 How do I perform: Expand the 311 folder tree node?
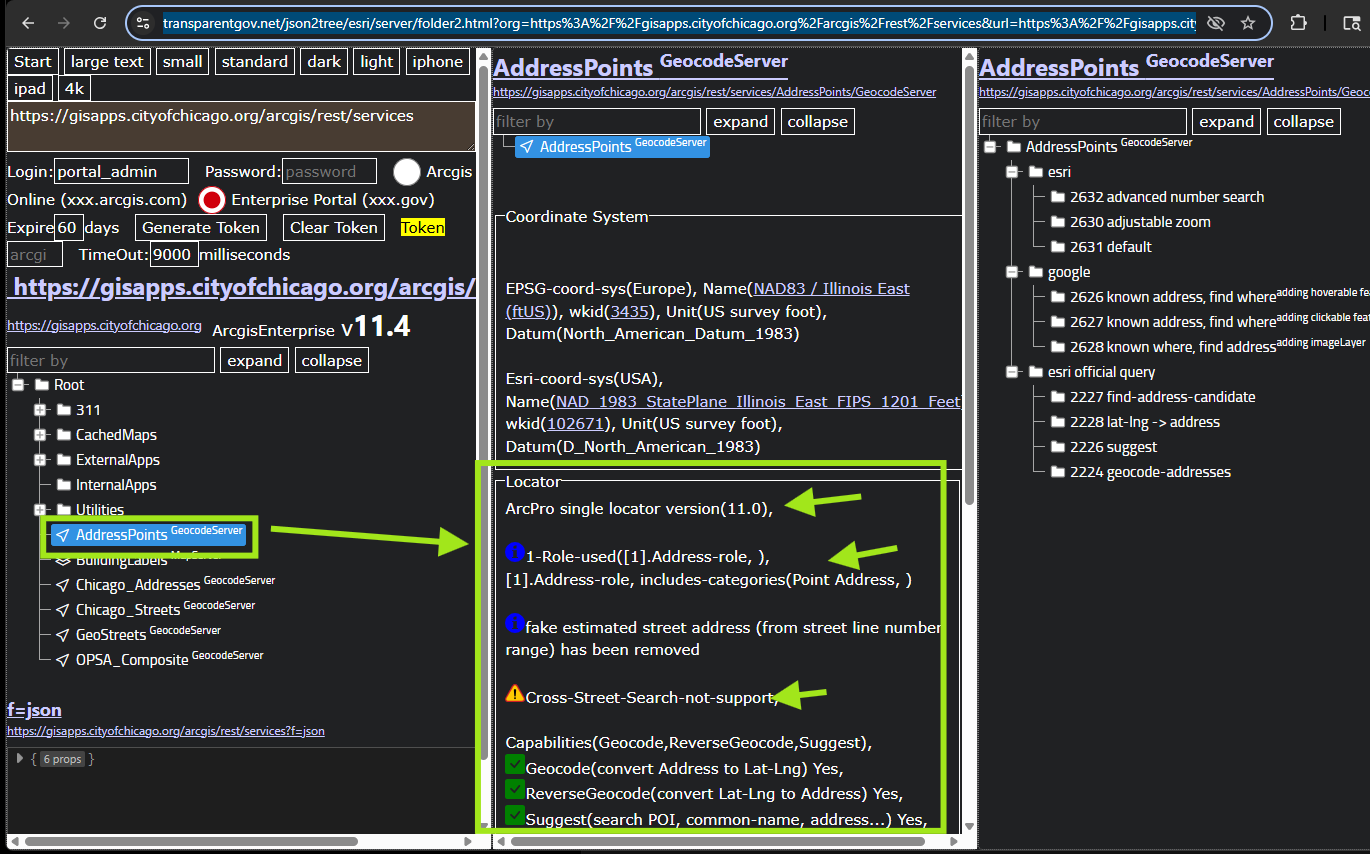[40, 410]
